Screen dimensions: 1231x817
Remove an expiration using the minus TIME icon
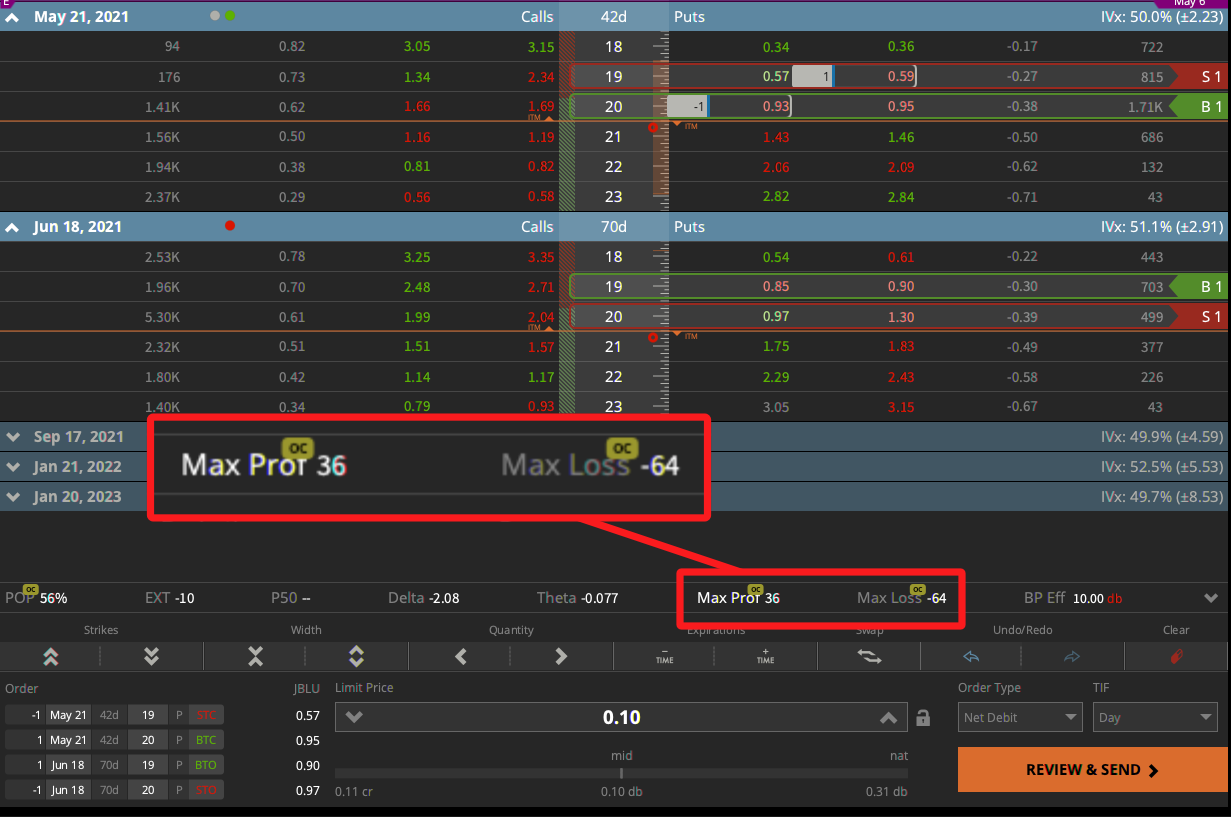(663, 656)
